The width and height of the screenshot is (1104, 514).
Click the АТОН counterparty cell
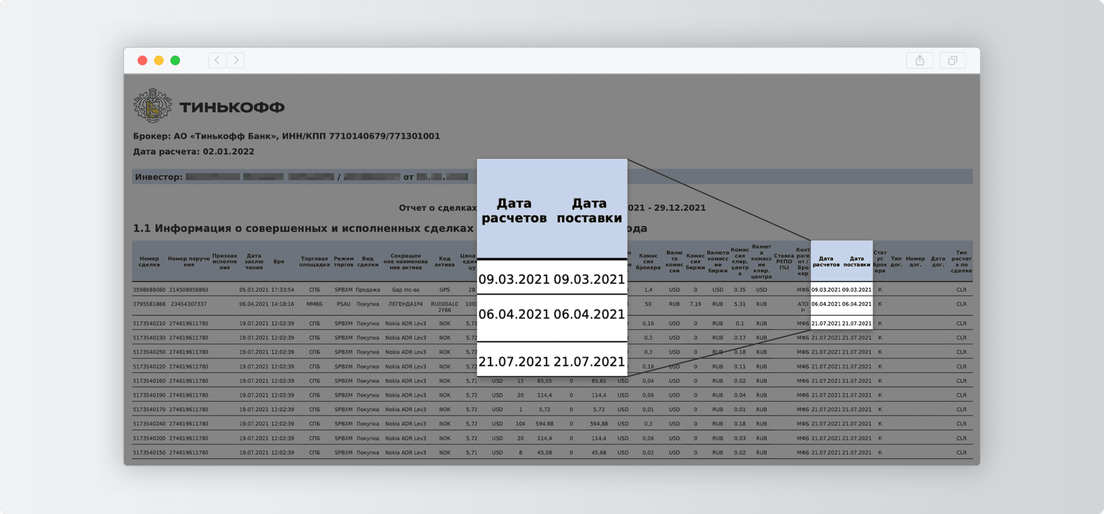(803, 307)
